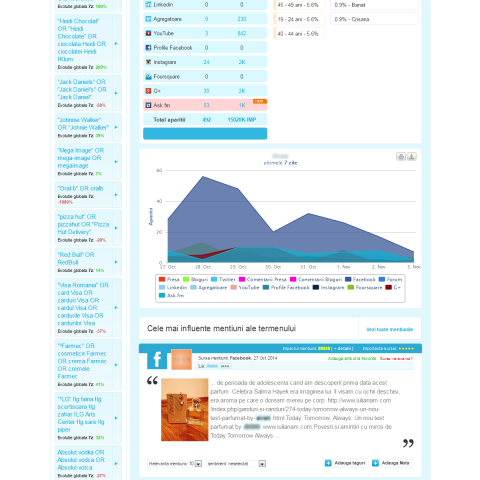The width and height of the screenshot is (480, 480).
Task: Click the down-arrow icon on Adauga taguri
Action: [328, 463]
